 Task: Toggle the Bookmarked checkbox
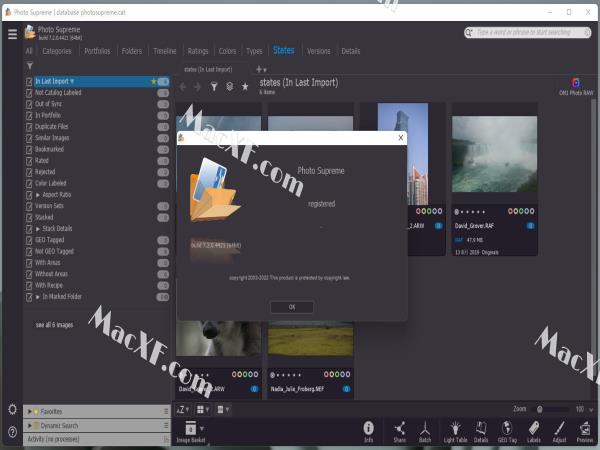(x=29, y=150)
